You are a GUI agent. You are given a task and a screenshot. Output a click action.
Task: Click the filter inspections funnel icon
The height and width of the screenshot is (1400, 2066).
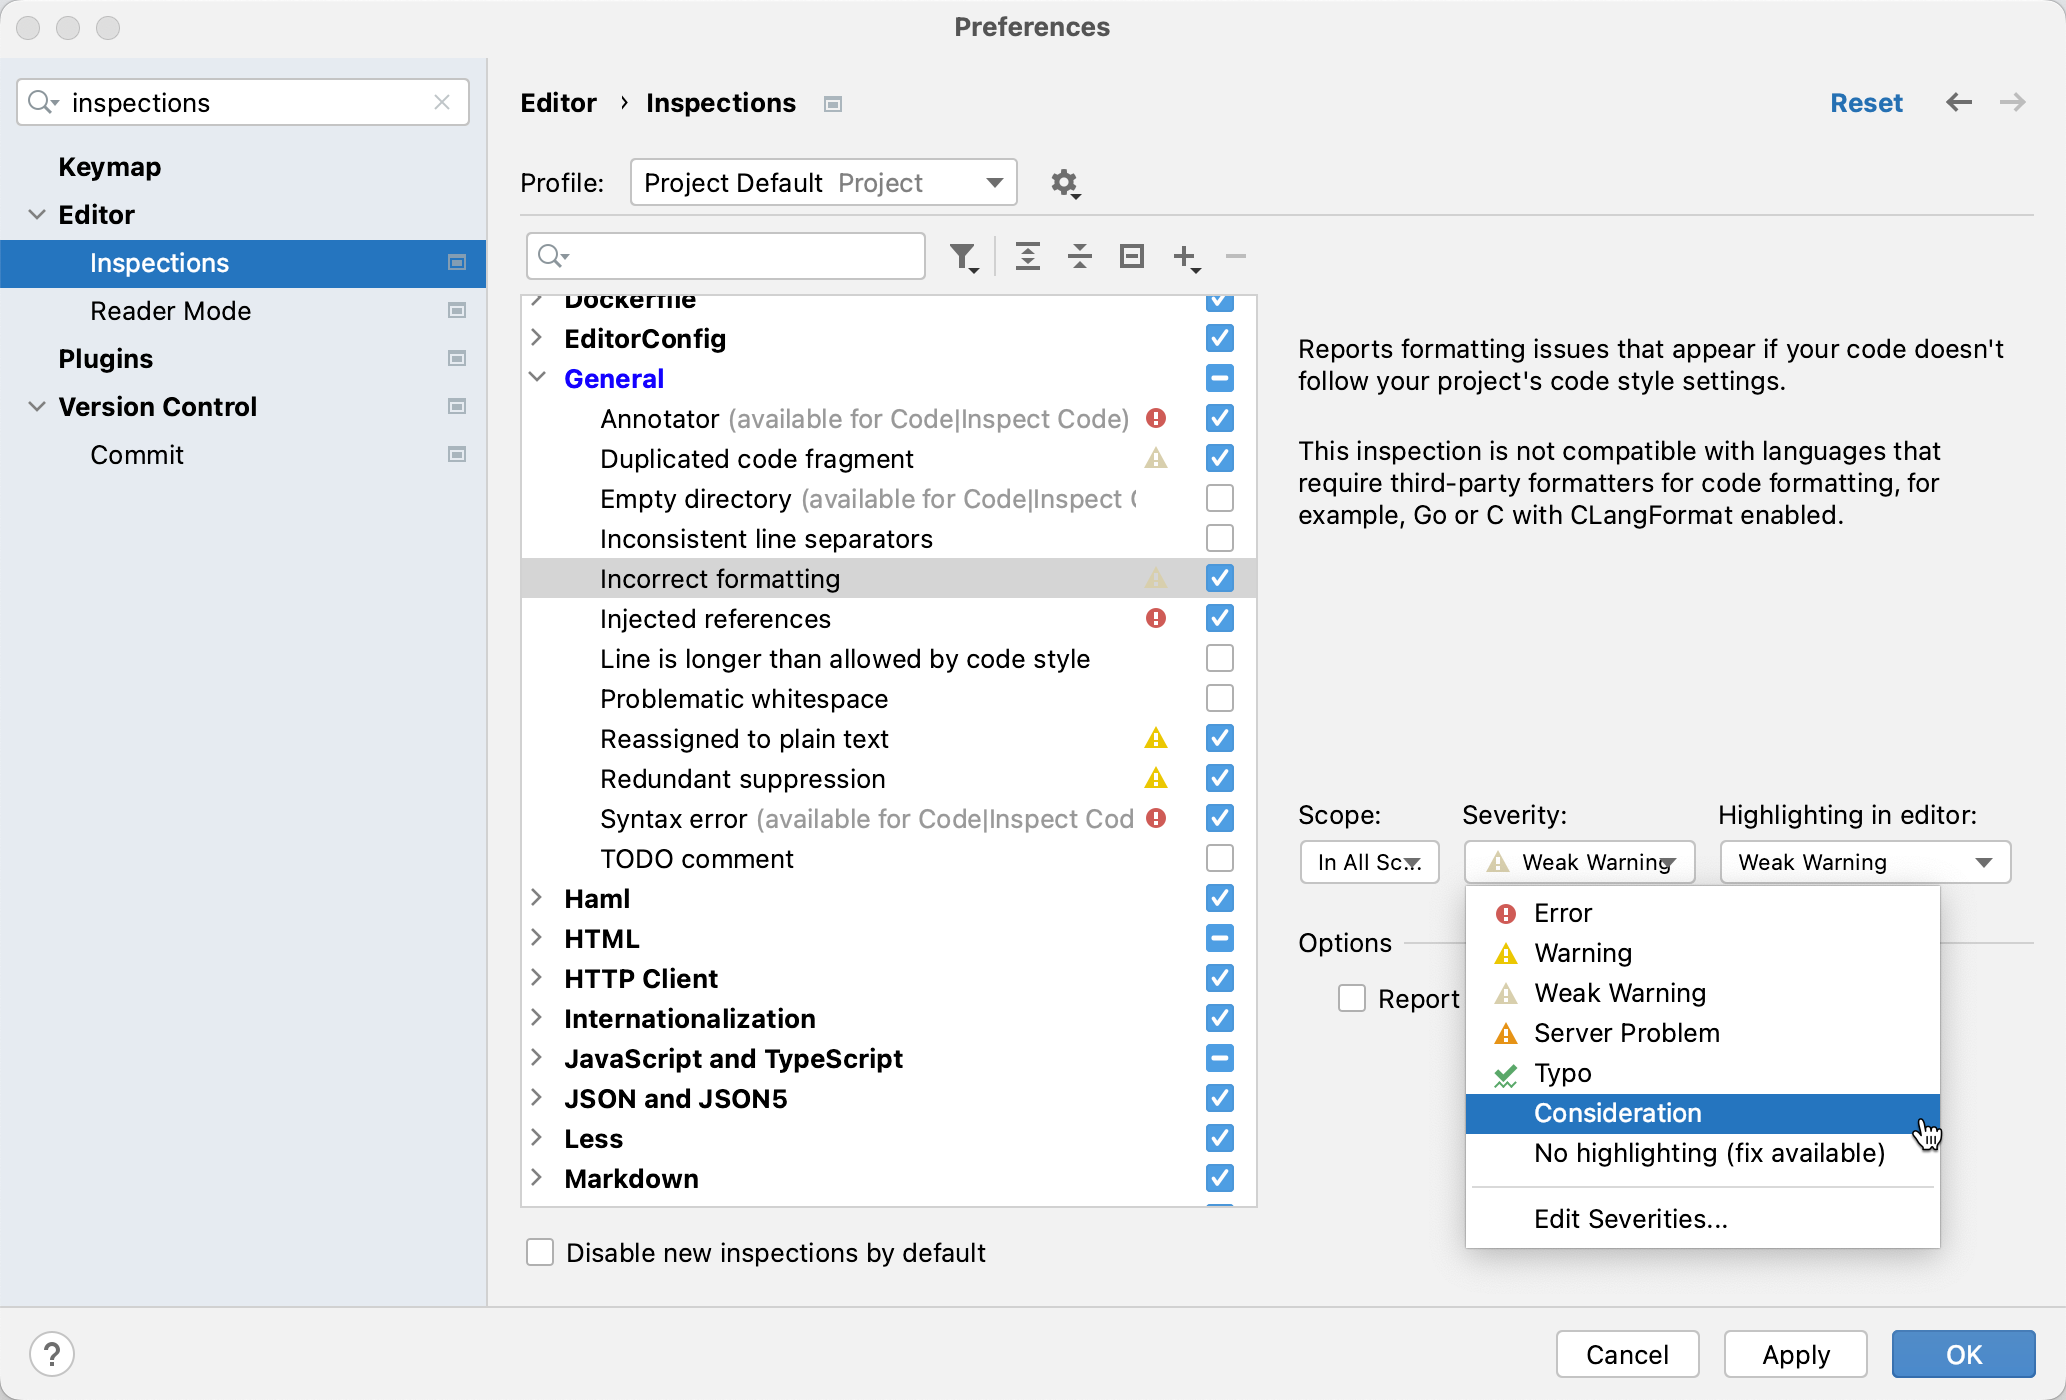tap(963, 257)
